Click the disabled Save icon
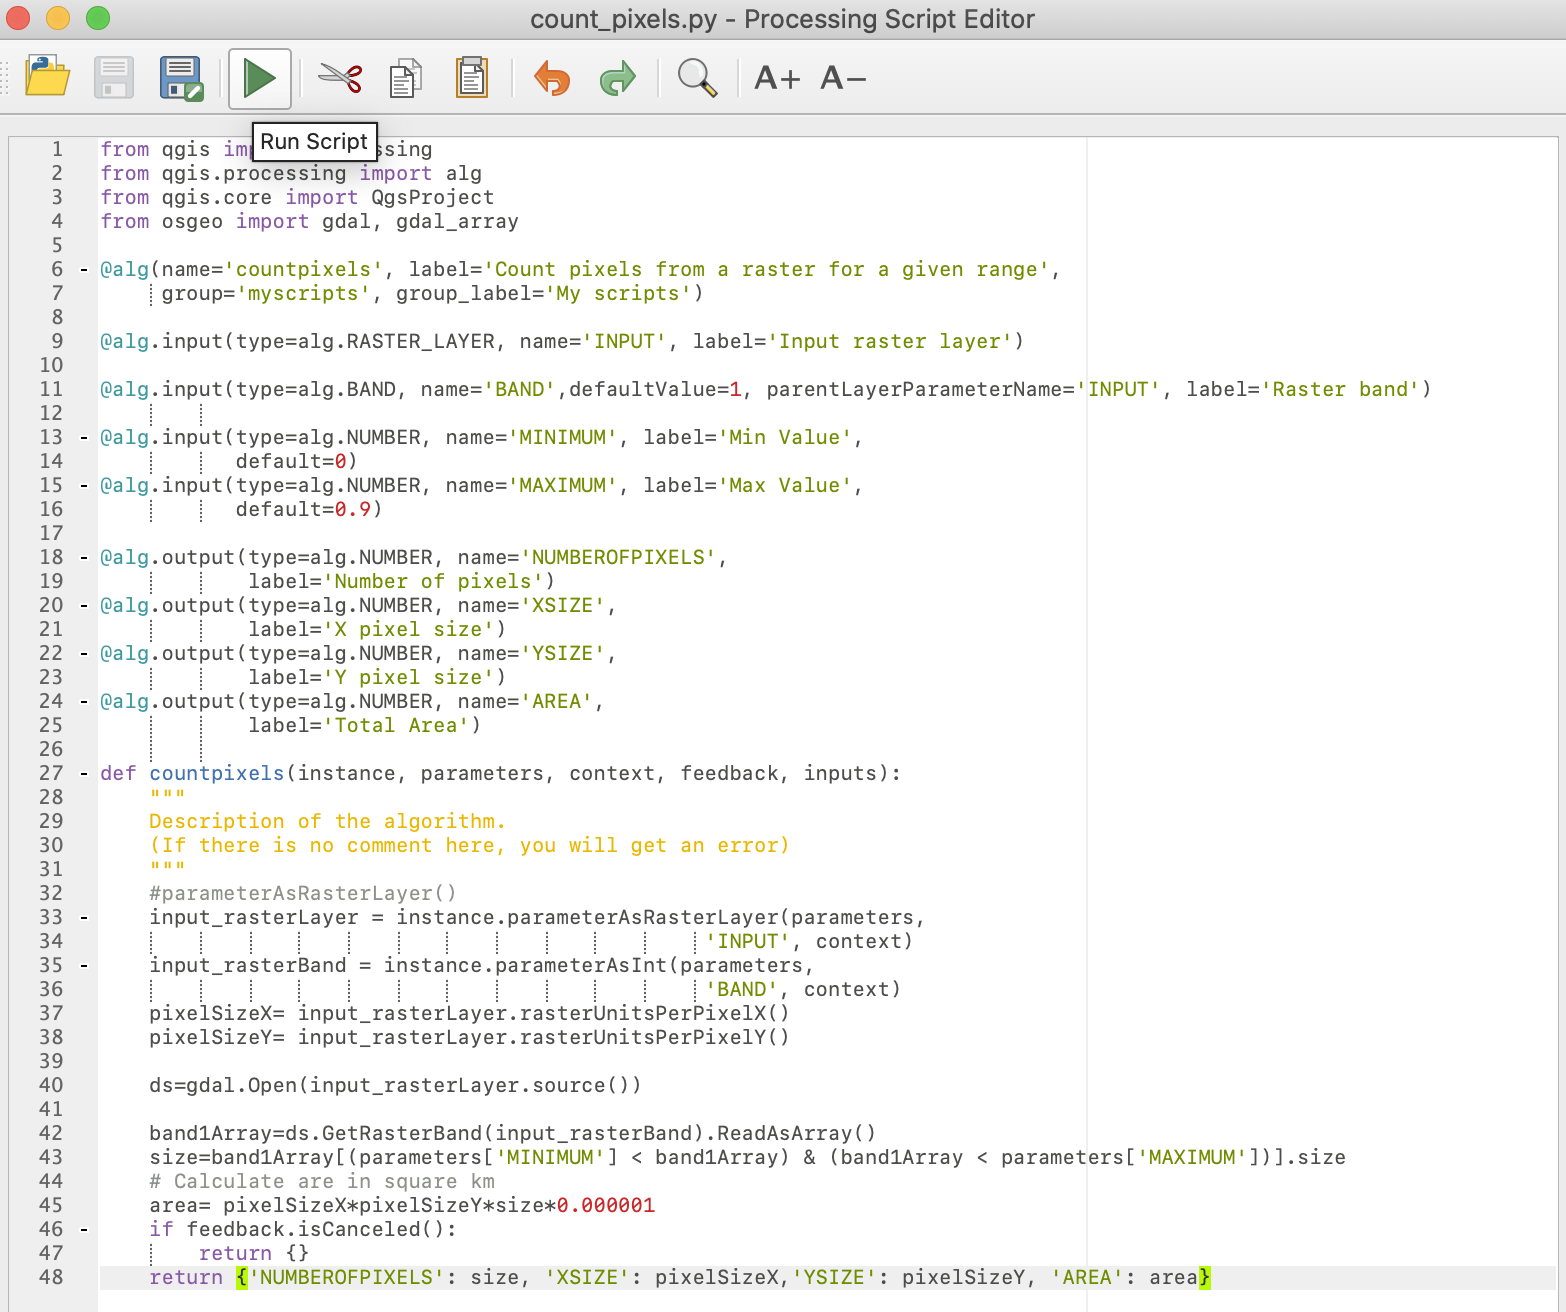The height and width of the screenshot is (1312, 1566). pos(113,77)
